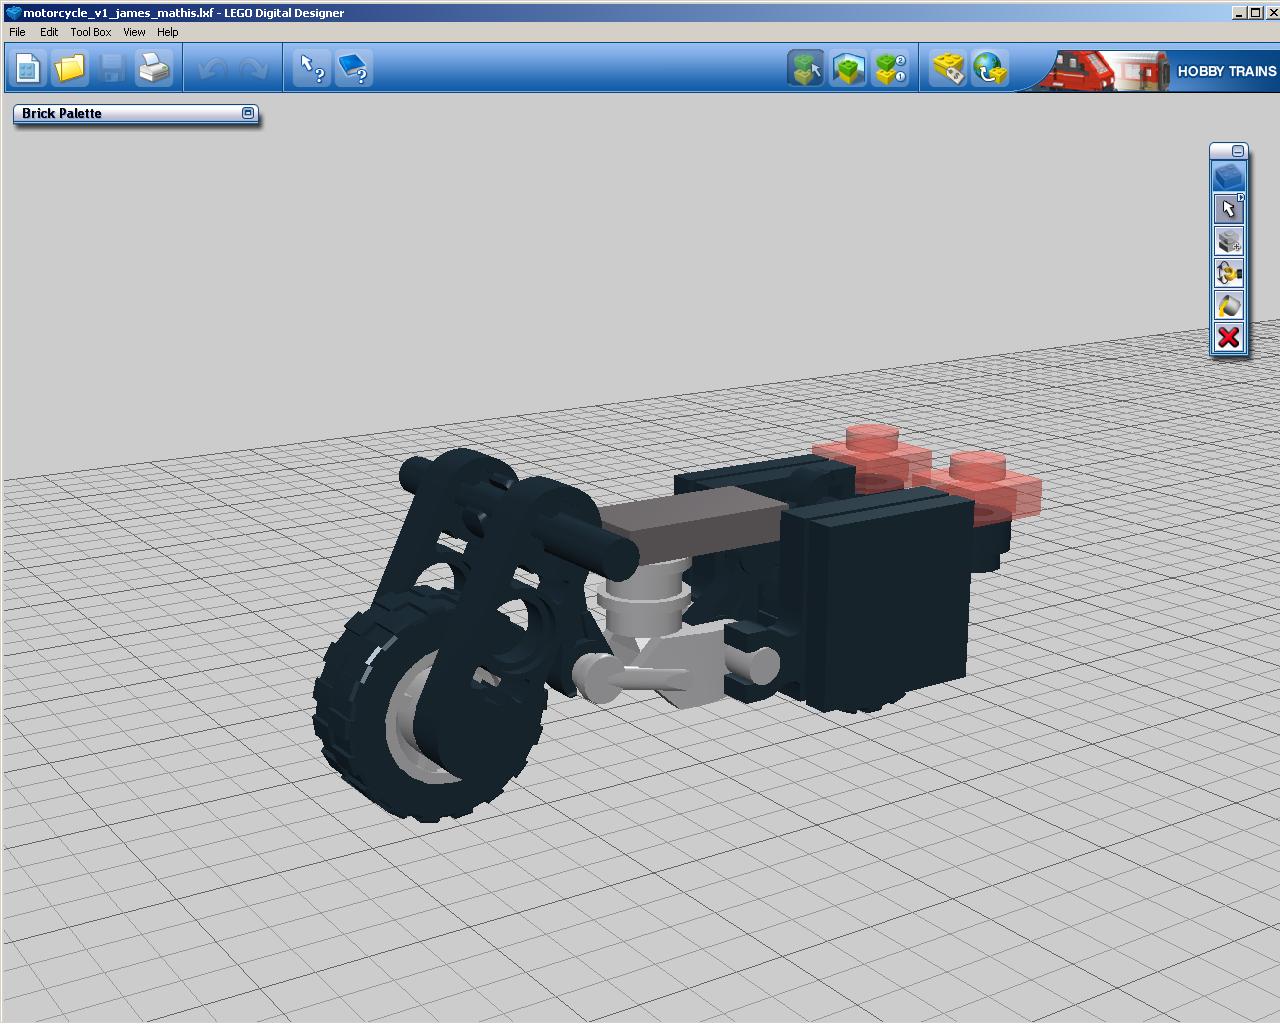Print the current model
Image resolution: width=1280 pixels, height=1024 pixels.
point(154,68)
